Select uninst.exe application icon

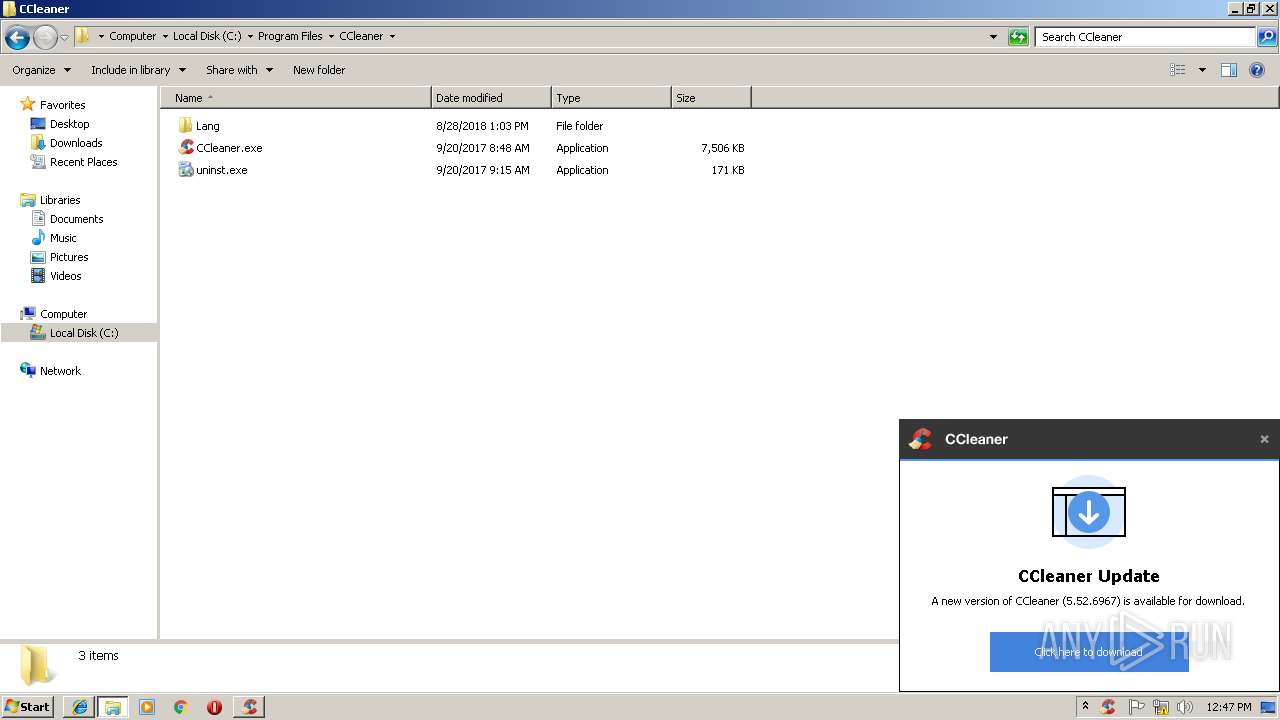pyautogui.click(x=185, y=170)
